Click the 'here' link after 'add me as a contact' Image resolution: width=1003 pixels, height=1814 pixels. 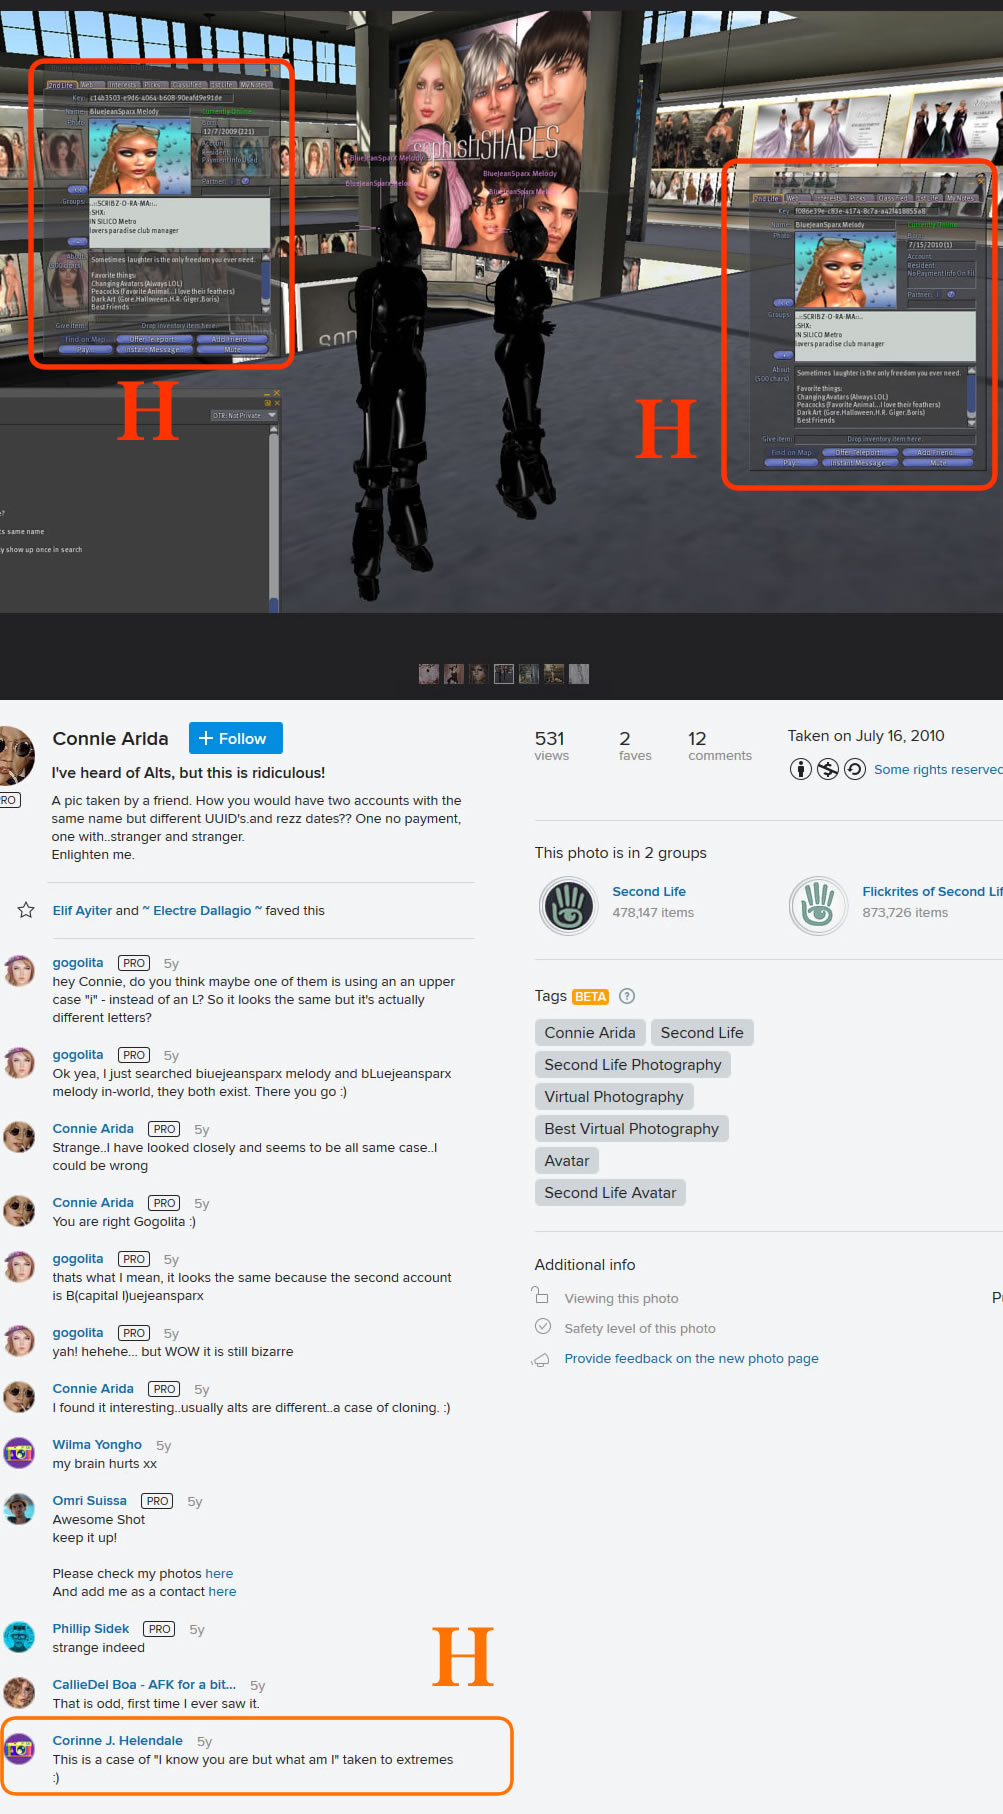click(x=223, y=1591)
